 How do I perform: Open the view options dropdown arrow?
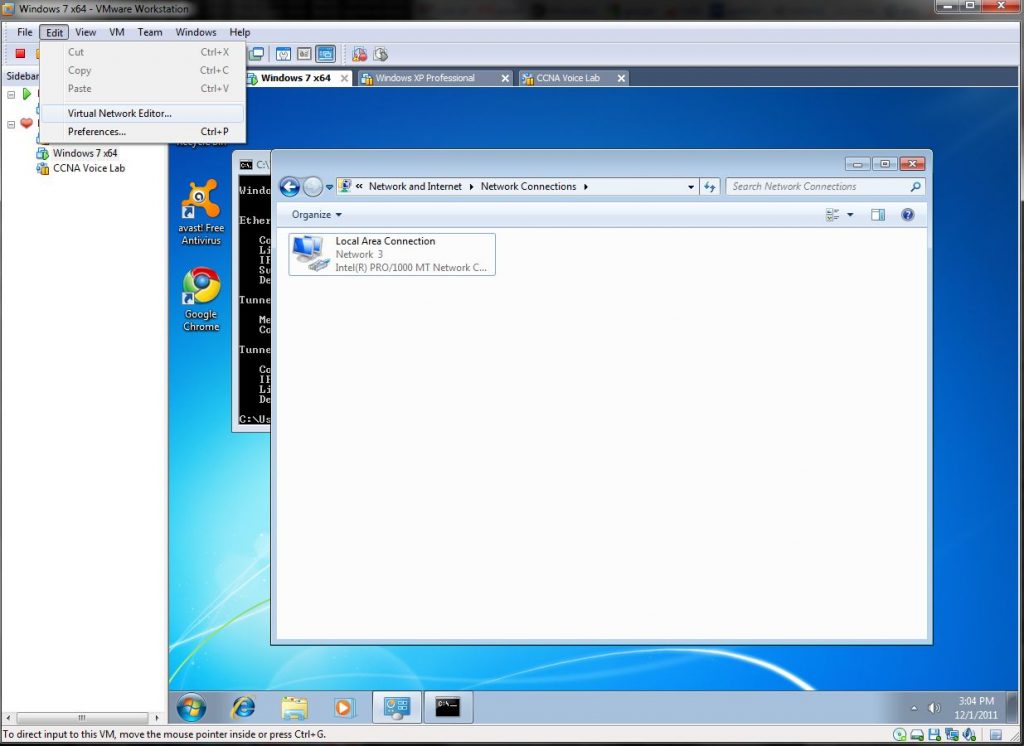(x=850, y=214)
